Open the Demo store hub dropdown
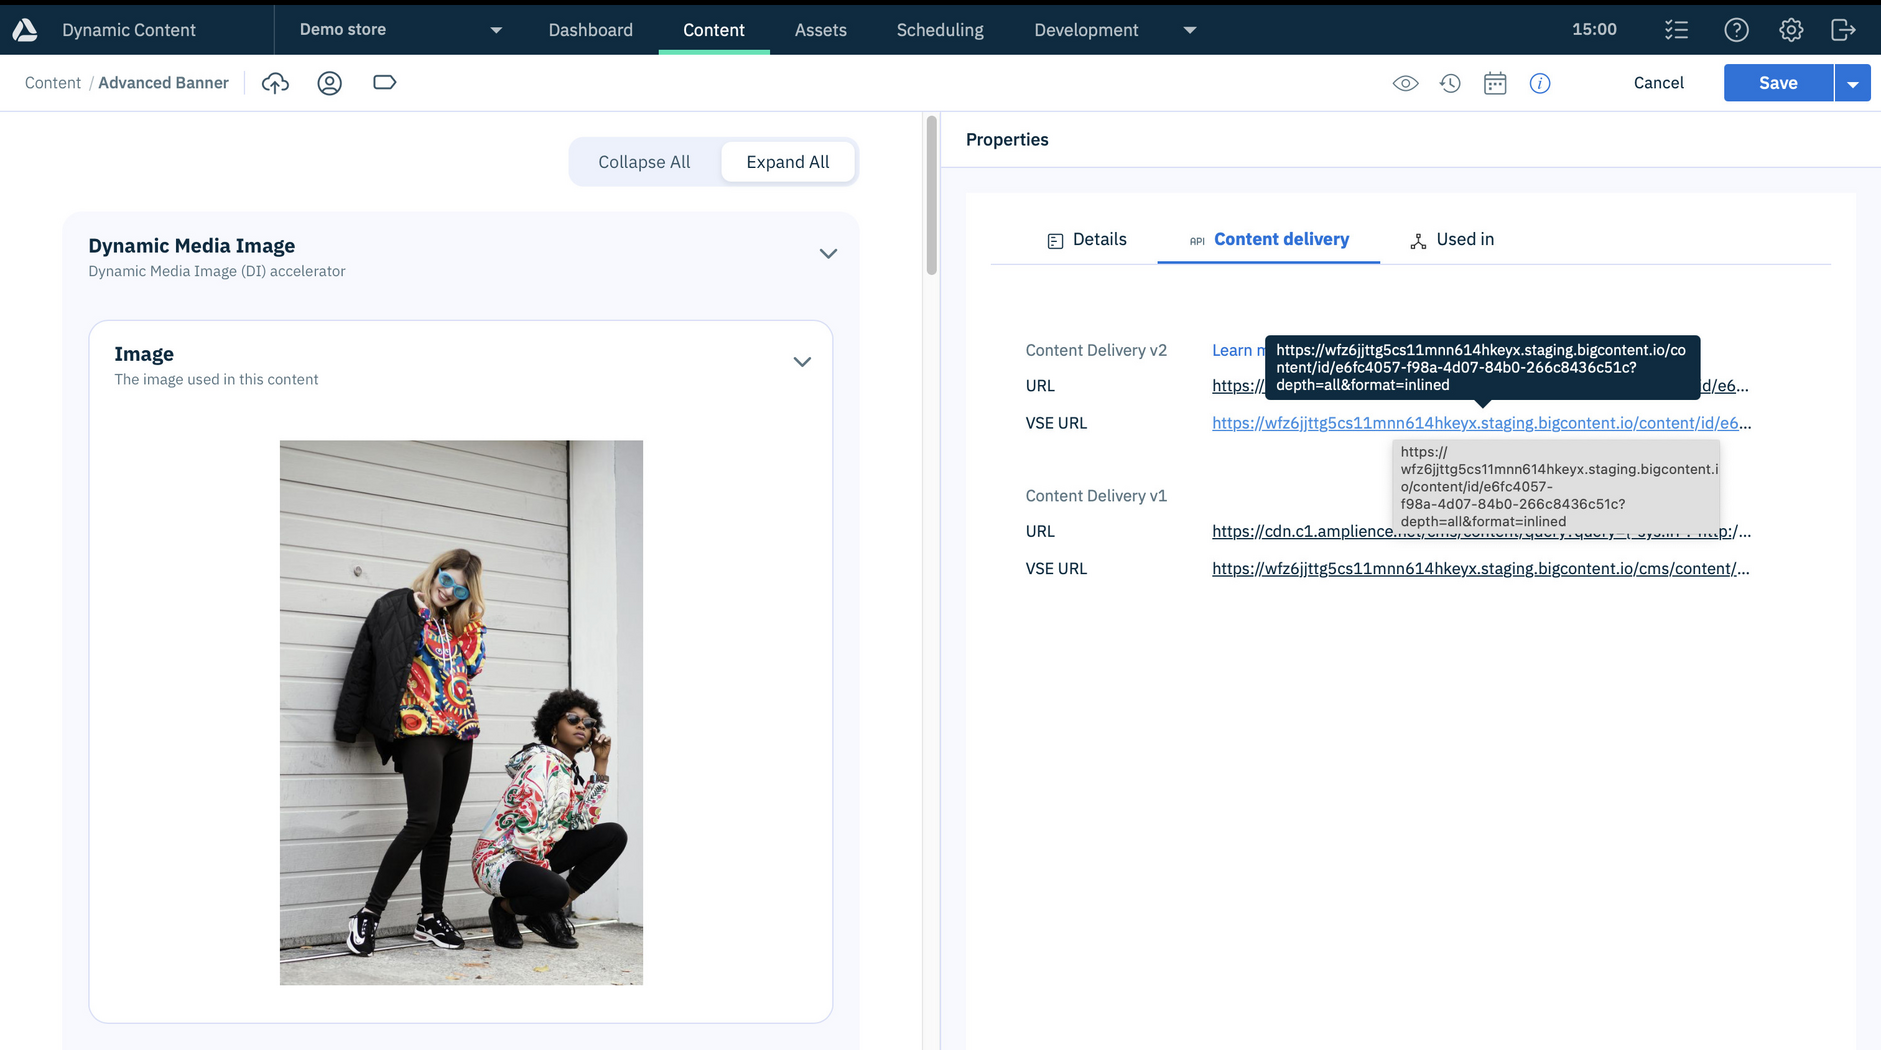This screenshot has height=1050, width=1881. click(x=400, y=30)
